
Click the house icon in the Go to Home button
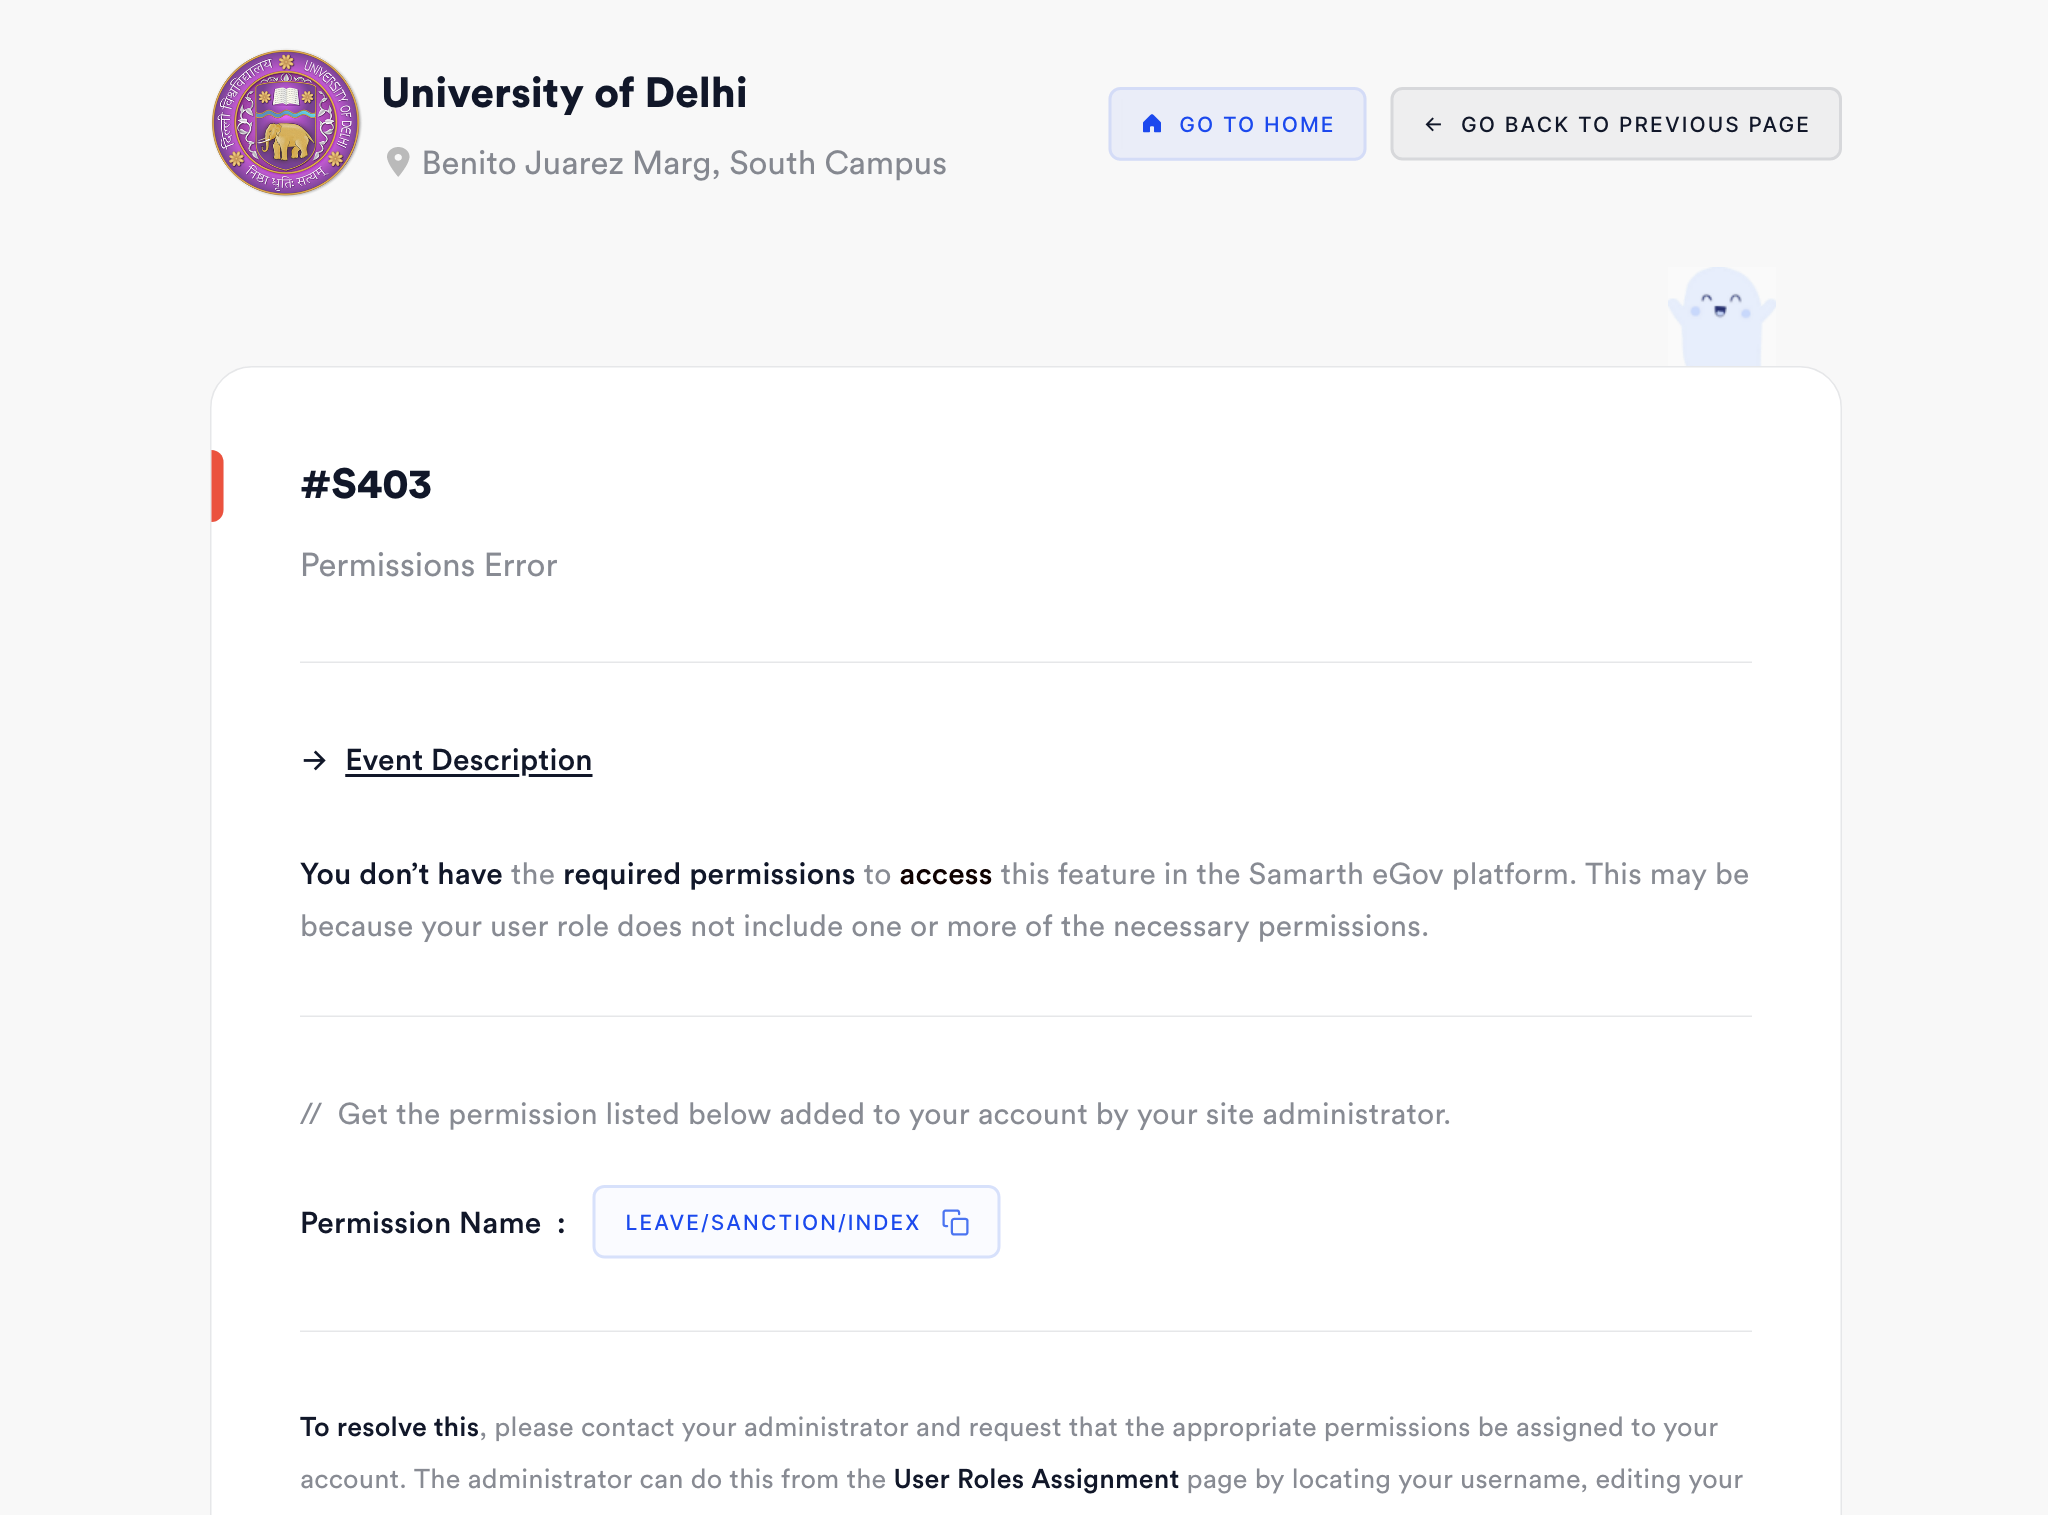(x=1152, y=124)
